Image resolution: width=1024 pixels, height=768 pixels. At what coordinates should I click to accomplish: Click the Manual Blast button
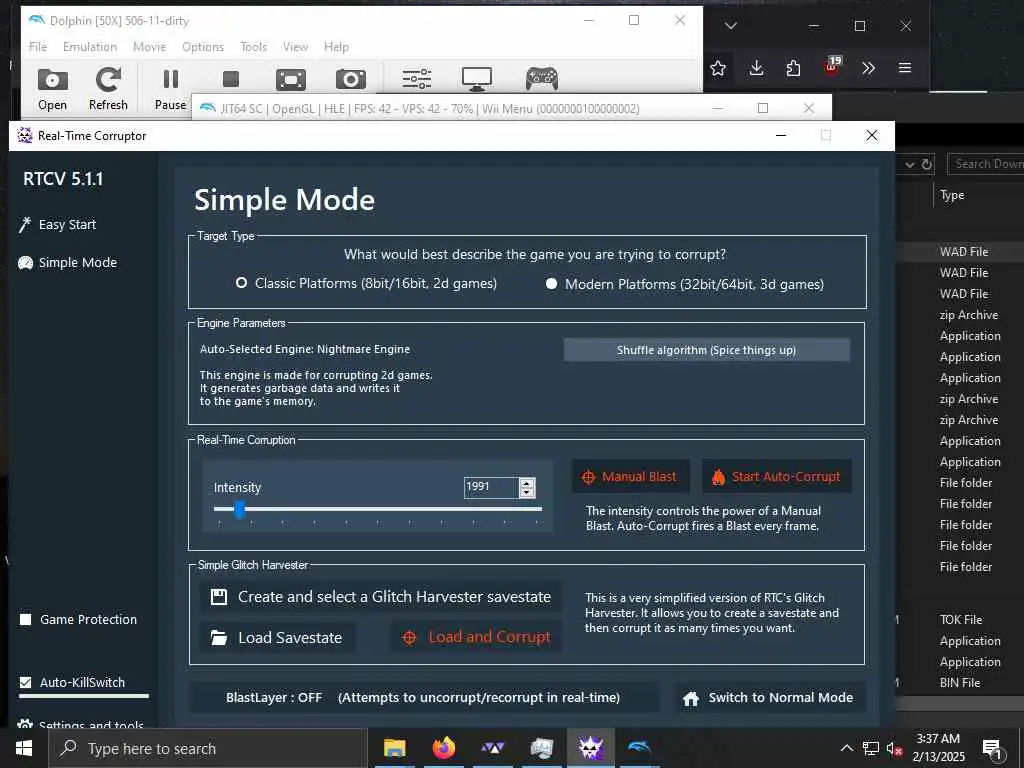pos(630,477)
